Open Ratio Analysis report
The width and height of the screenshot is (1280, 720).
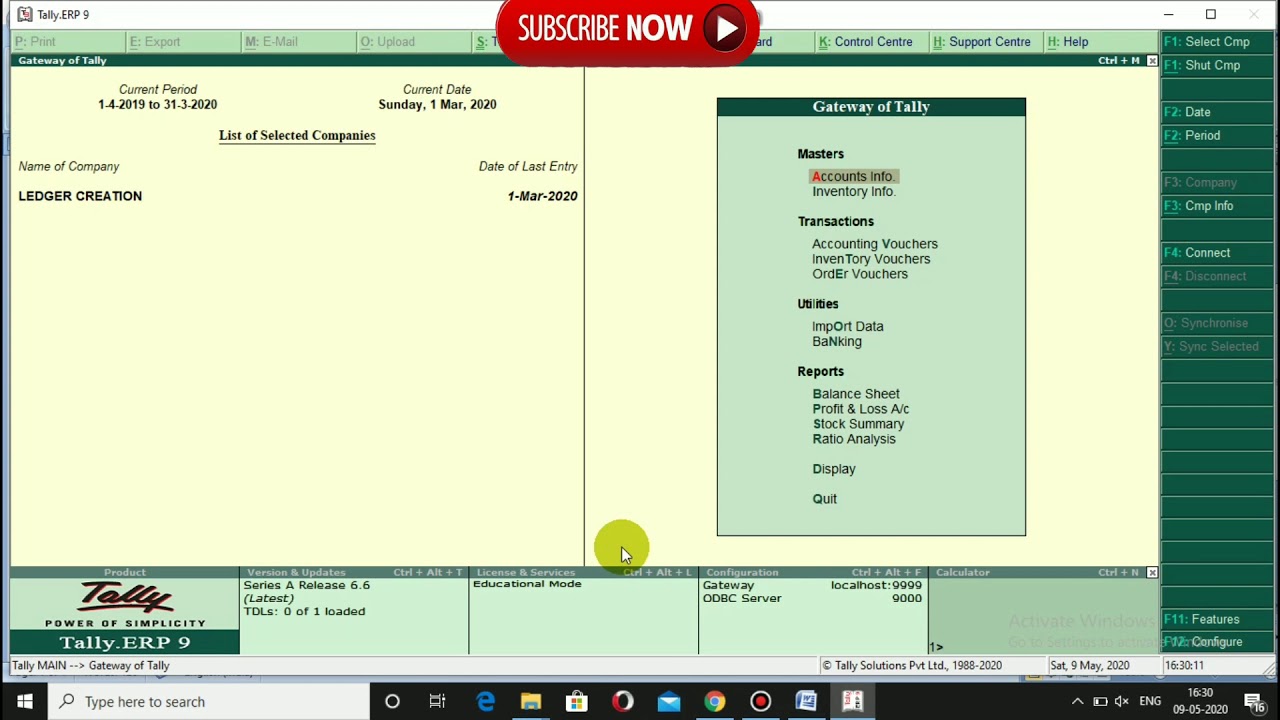[854, 439]
